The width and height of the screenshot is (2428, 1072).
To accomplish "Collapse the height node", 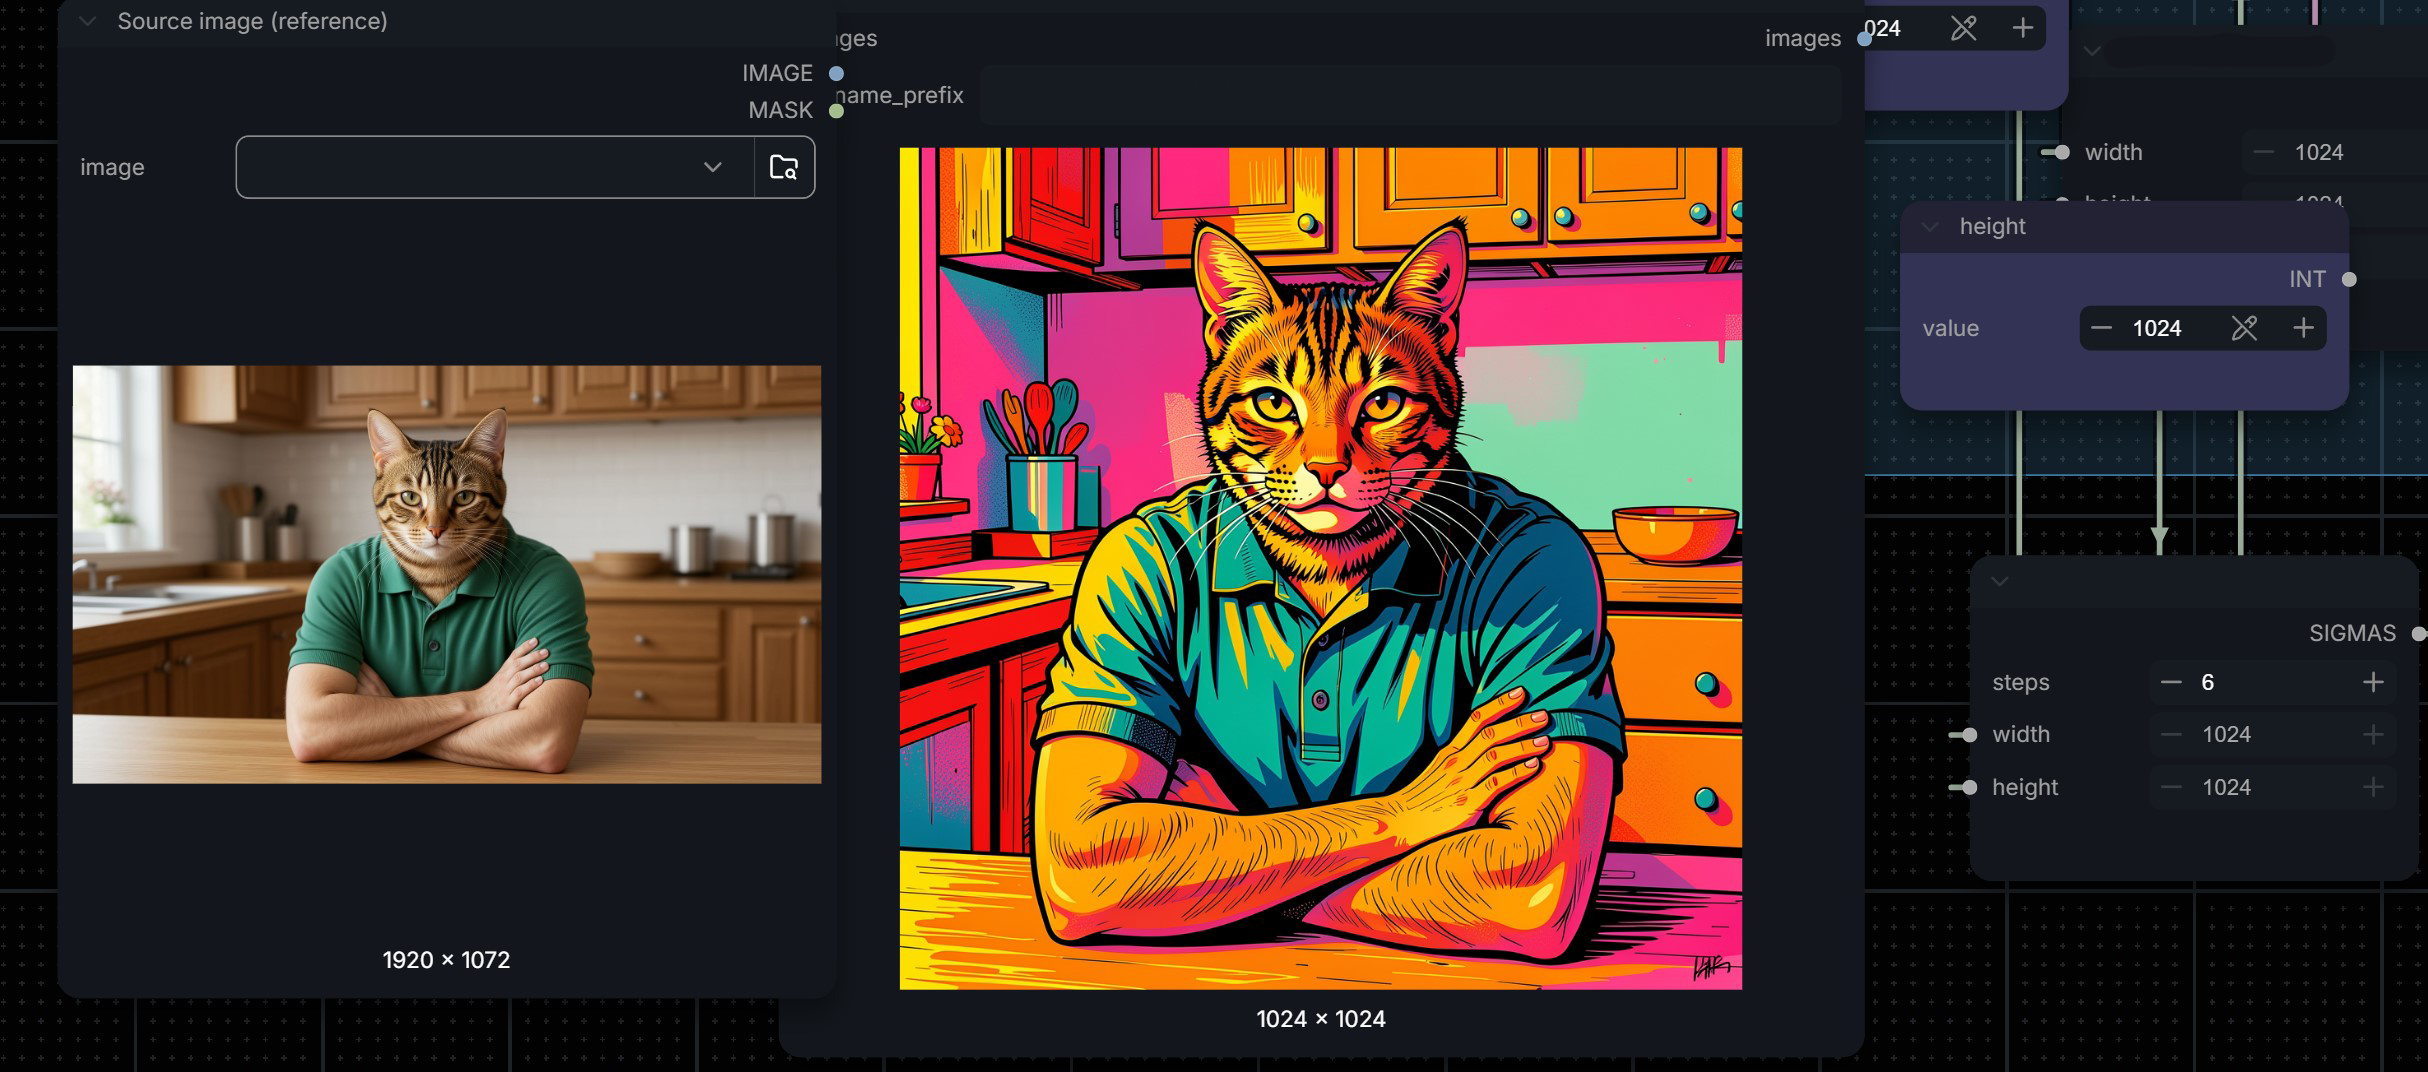I will [x=1930, y=227].
